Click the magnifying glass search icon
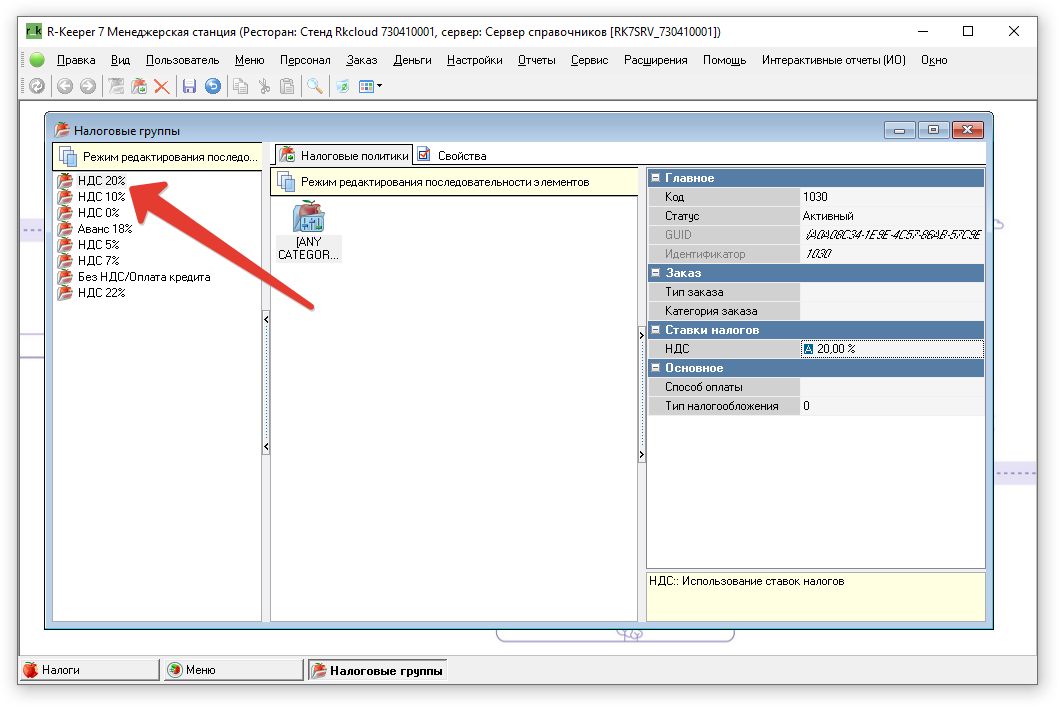This screenshot has width=1059, height=707. pos(314,87)
